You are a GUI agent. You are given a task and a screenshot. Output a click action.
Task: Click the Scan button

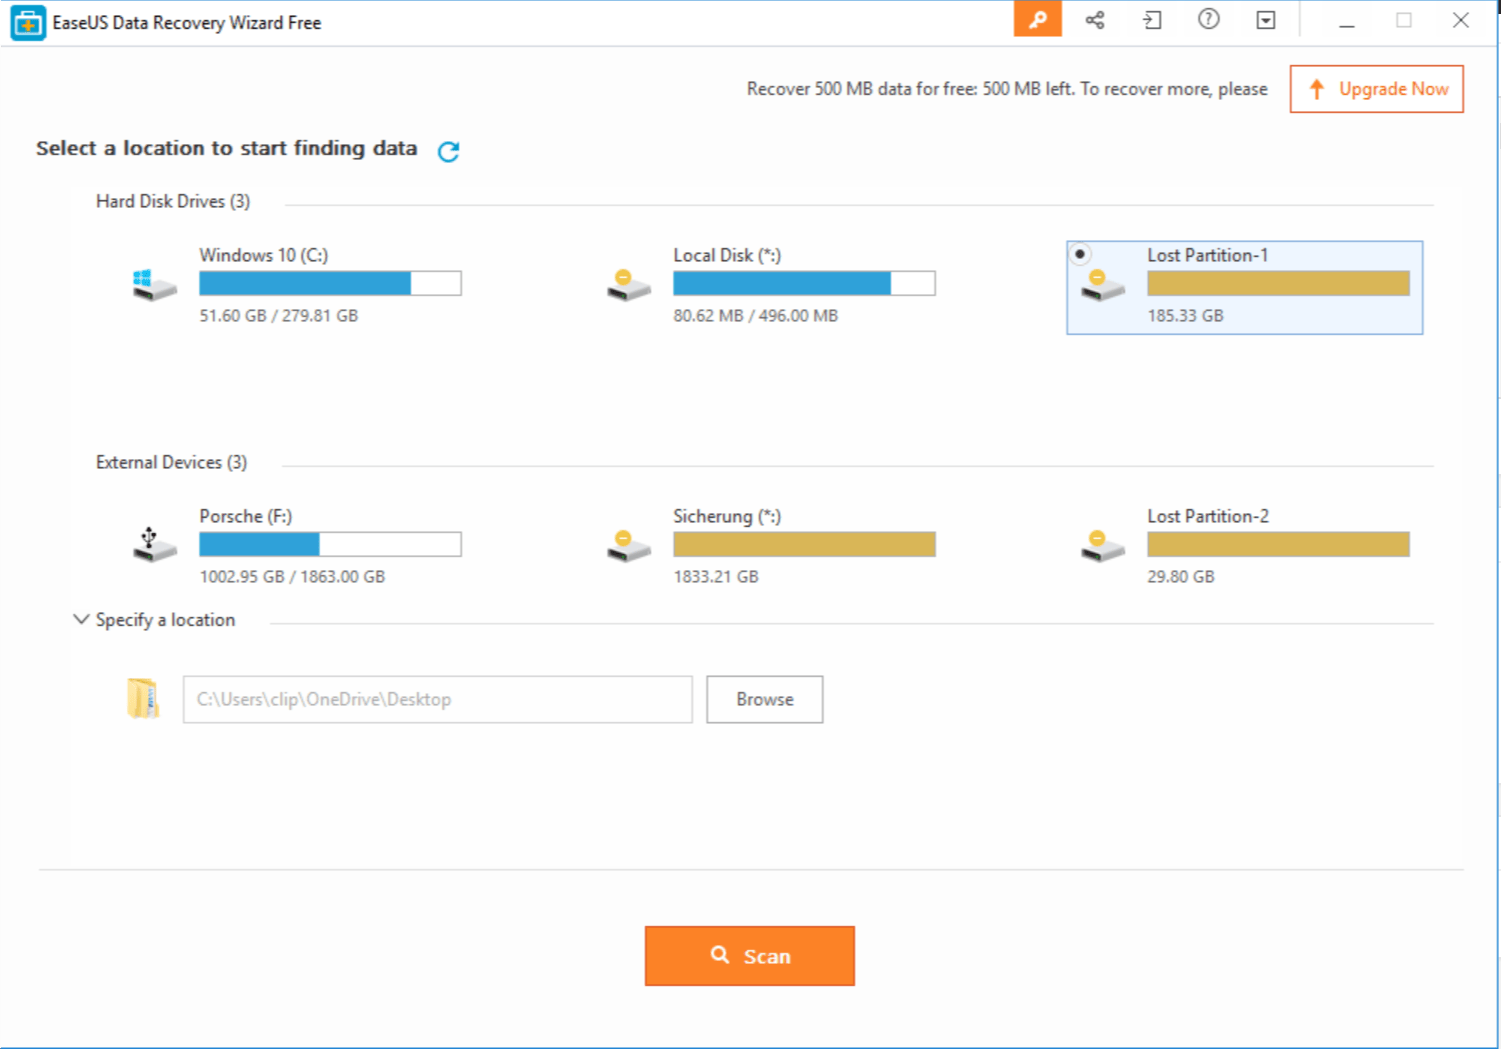(x=749, y=956)
